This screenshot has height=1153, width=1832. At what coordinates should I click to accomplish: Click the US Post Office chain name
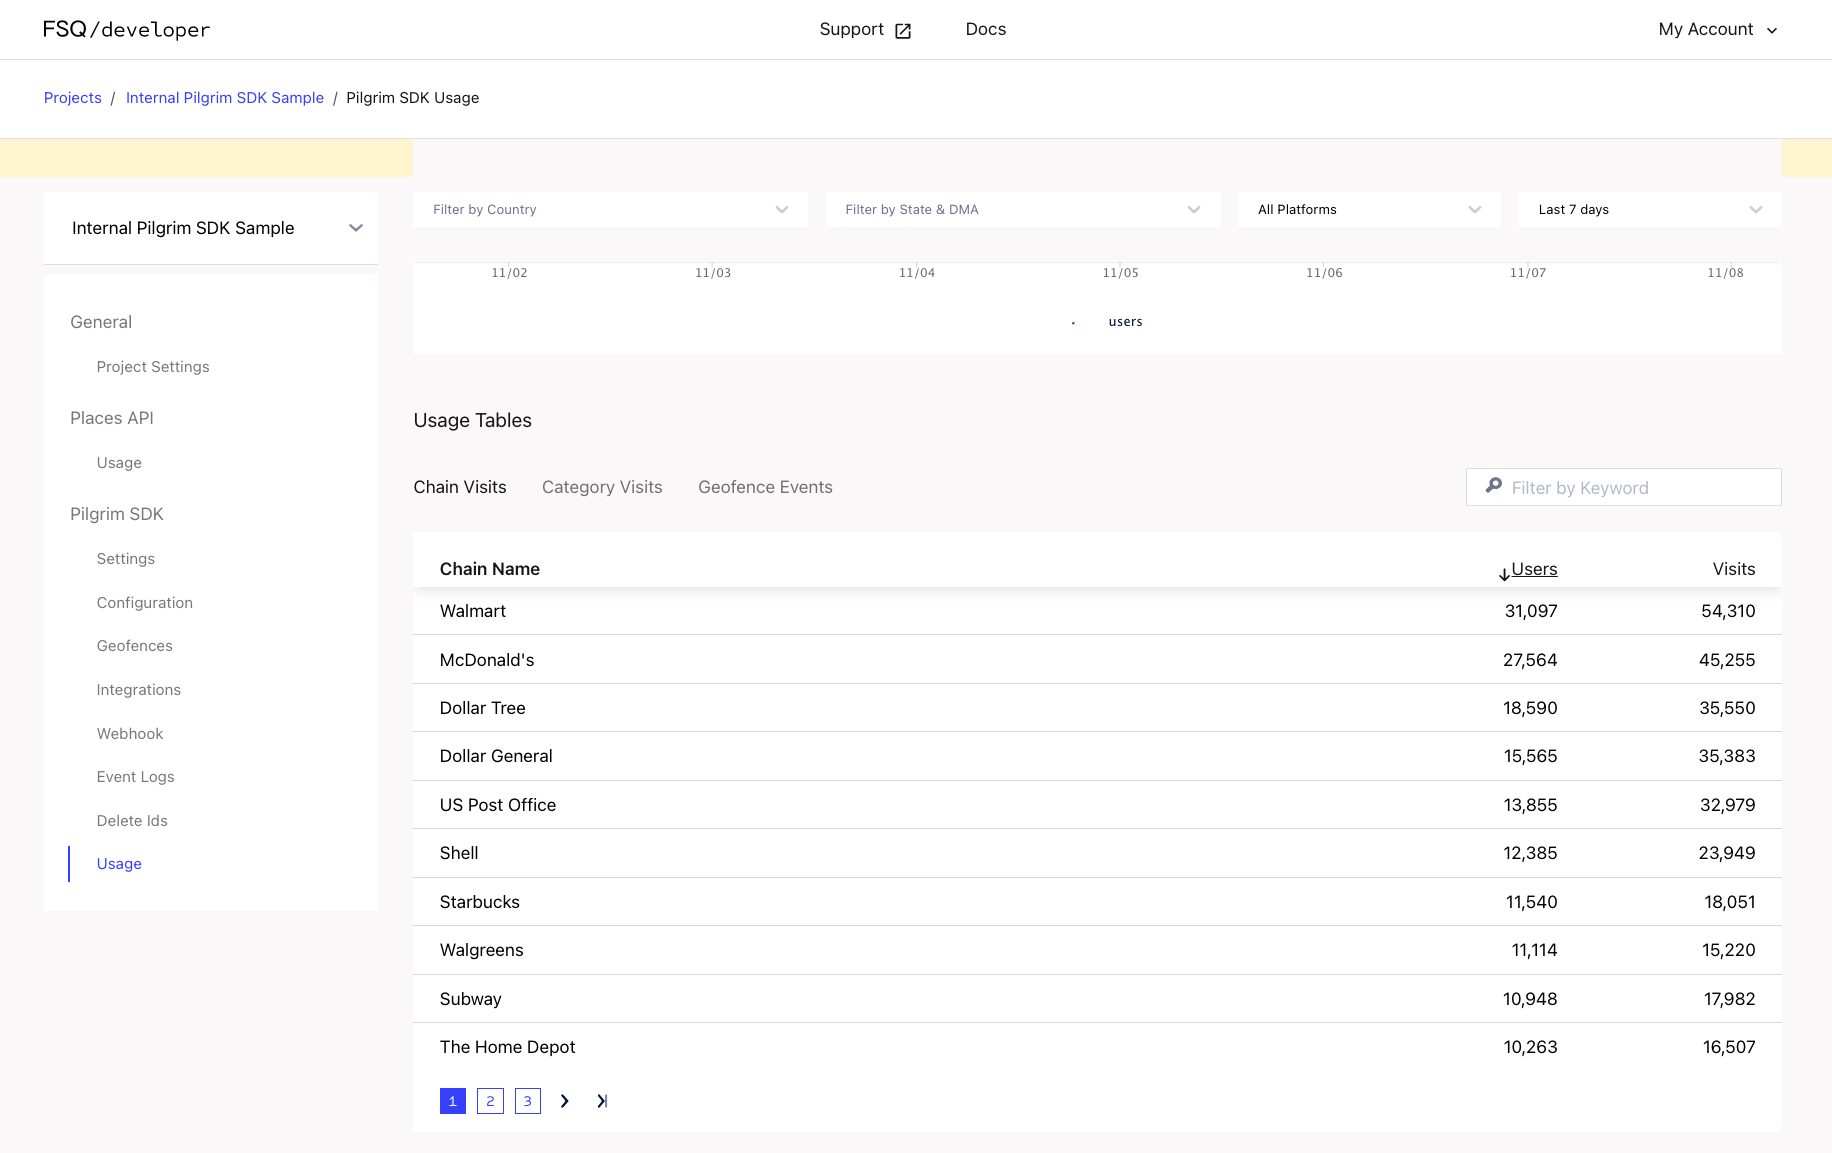point(498,805)
